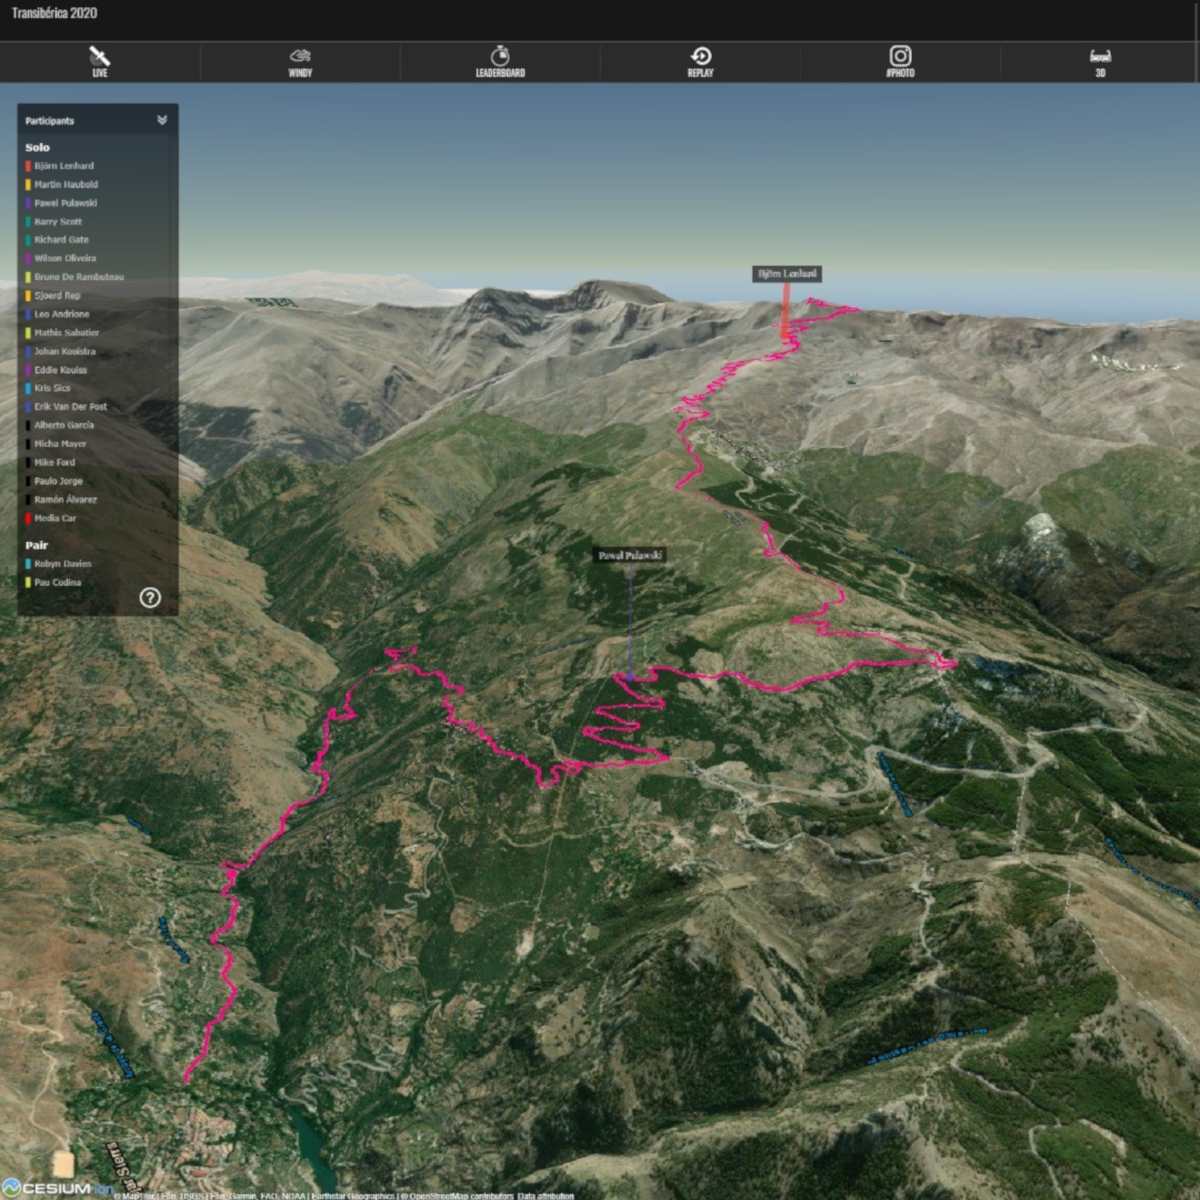Collapse the Participants panel with chevron

(162, 120)
